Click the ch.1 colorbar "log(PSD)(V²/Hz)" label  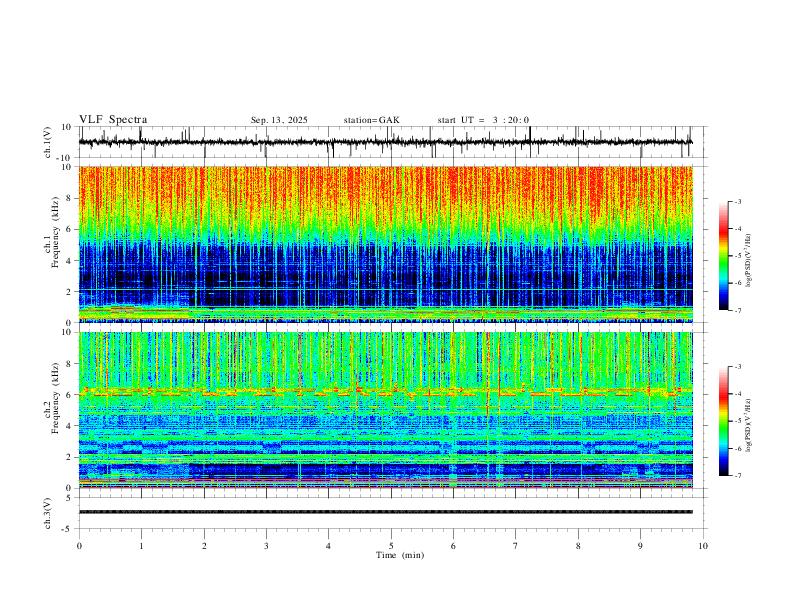point(749,261)
